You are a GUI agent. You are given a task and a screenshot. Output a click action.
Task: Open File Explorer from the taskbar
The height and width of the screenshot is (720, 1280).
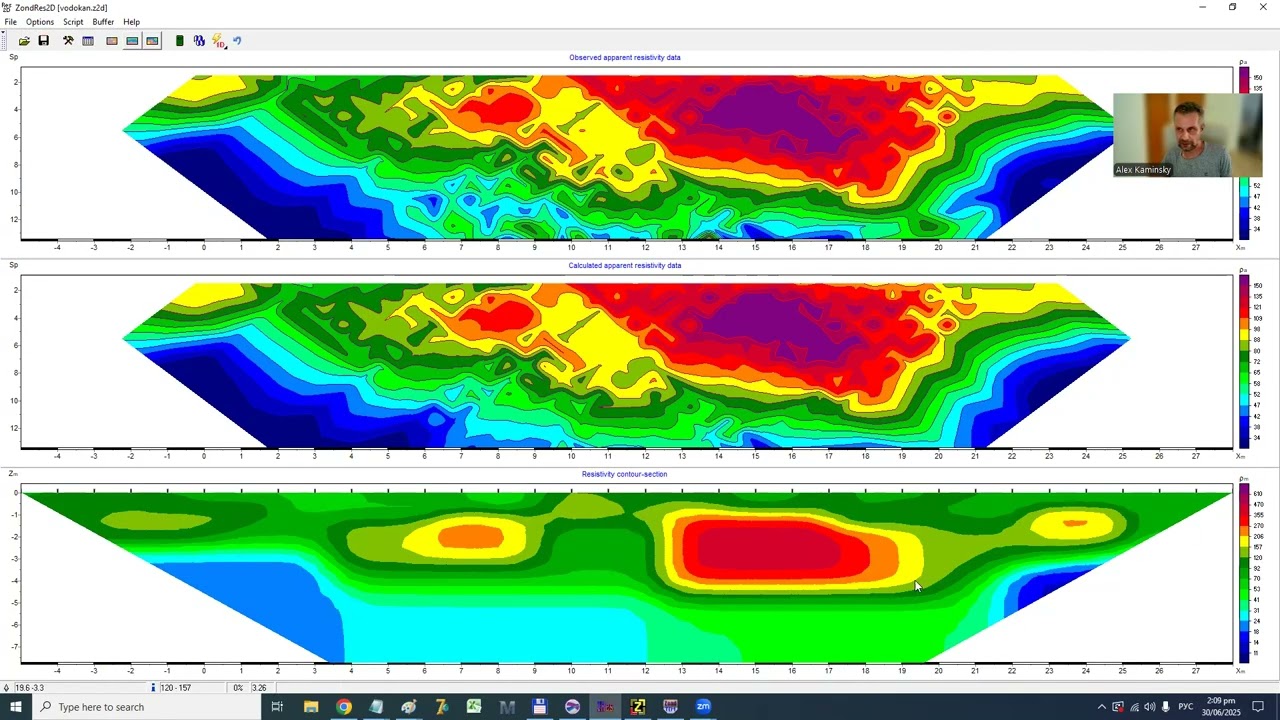coord(311,707)
